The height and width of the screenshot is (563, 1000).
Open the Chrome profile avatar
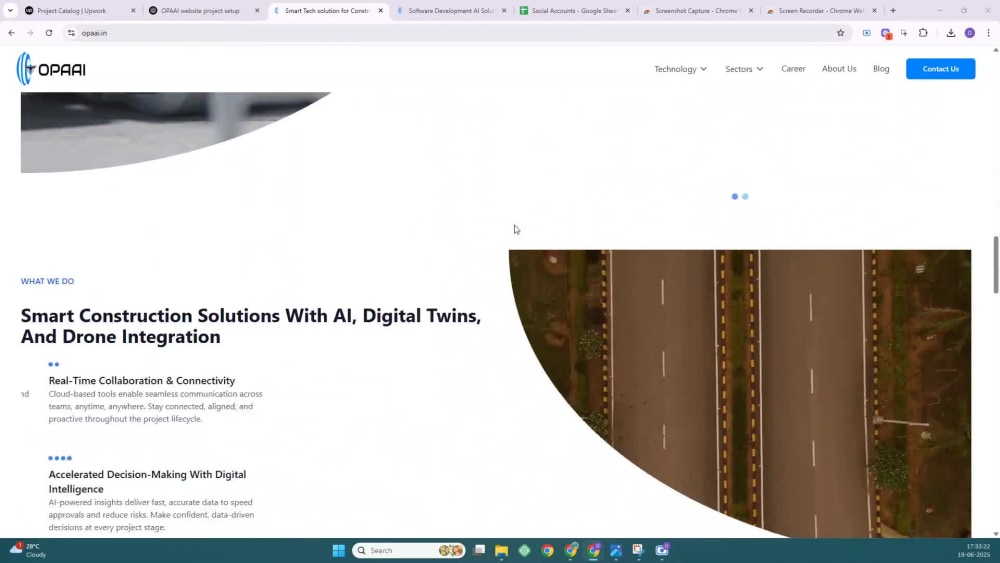pyautogui.click(x=969, y=33)
